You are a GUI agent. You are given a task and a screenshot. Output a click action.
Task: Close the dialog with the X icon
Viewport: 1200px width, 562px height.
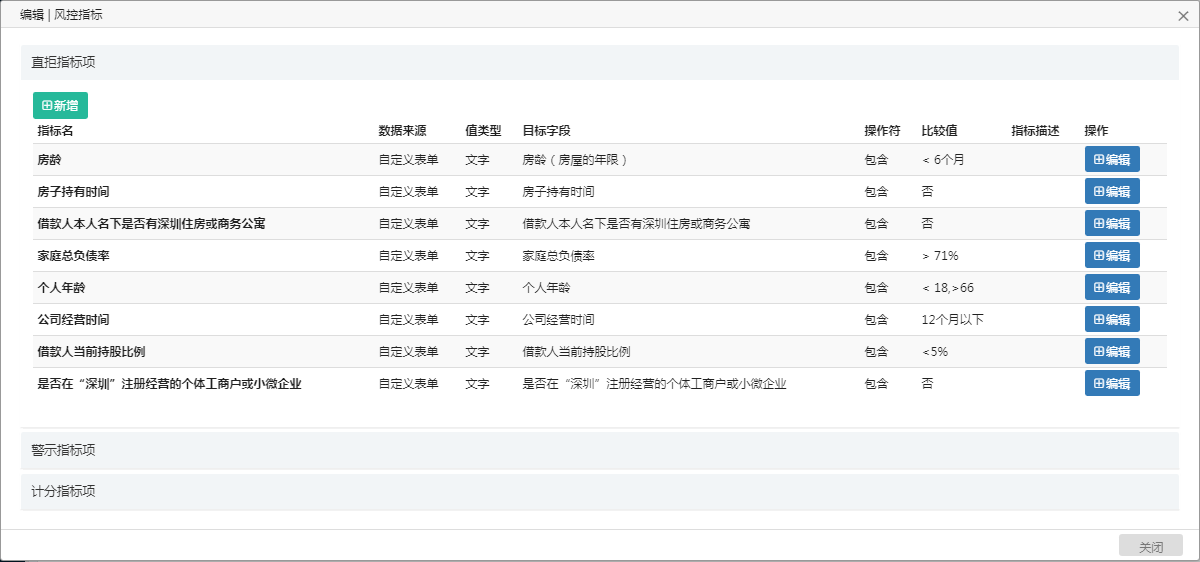coord(1183,16)
